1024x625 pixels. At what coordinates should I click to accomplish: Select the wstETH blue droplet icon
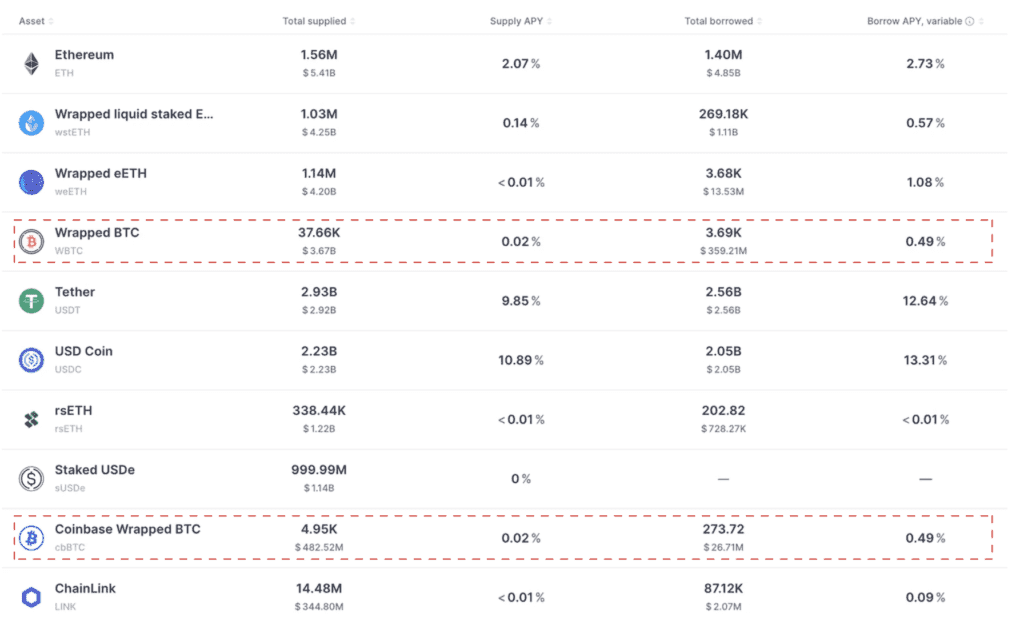point(31,123)
